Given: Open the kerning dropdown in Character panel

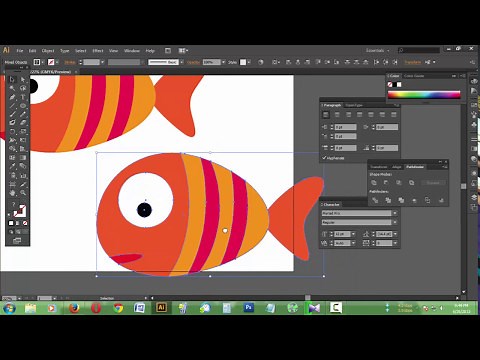Looking at the screenshot, I should pos(353,243).
